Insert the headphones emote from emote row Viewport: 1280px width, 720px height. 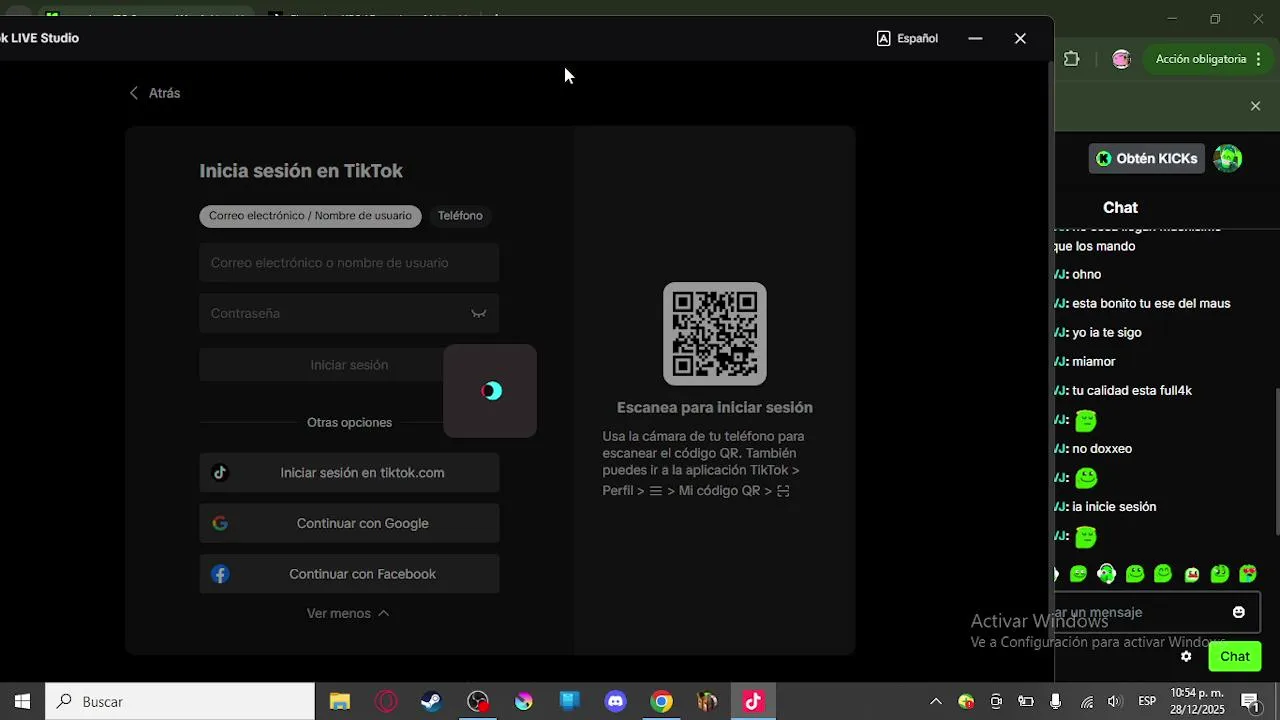[x=1106, y=574]
